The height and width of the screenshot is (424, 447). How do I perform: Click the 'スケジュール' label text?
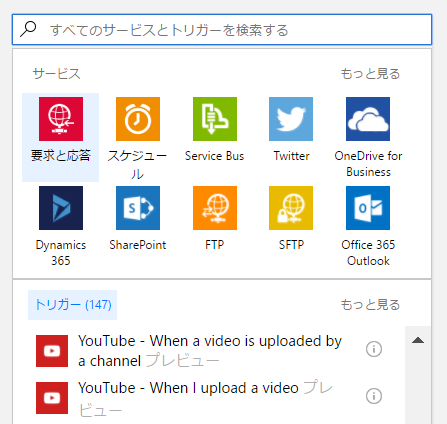point(137,164)
